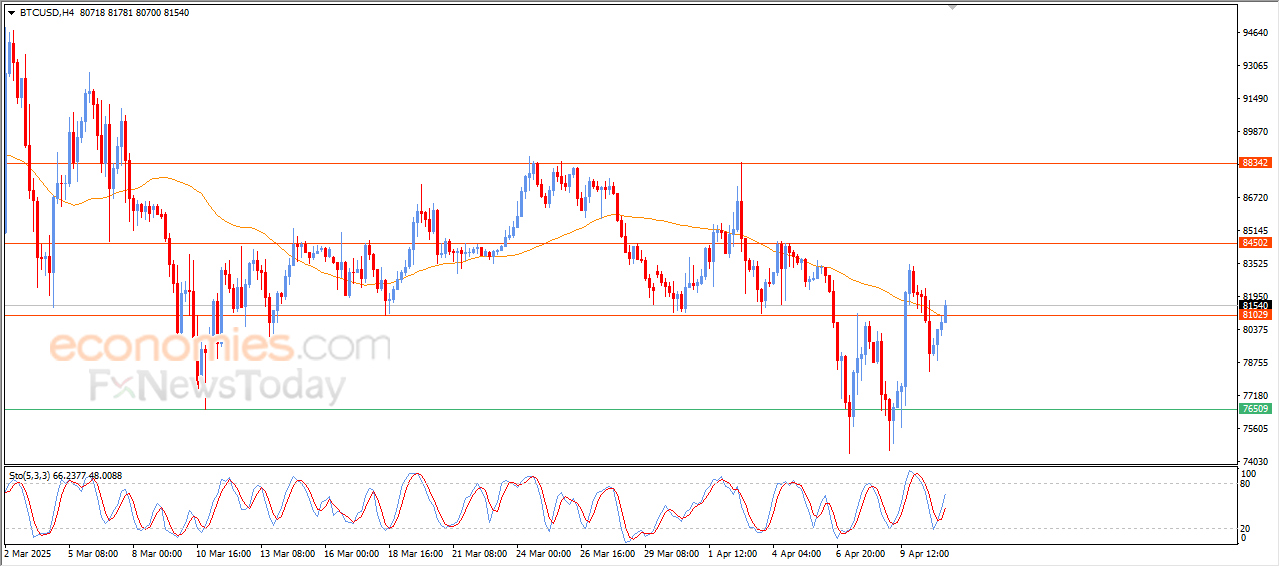The width and height of the screenshot is (1280, 567).
Task: Click the 75605 price axis value
Action: [x=1255, y=429]
